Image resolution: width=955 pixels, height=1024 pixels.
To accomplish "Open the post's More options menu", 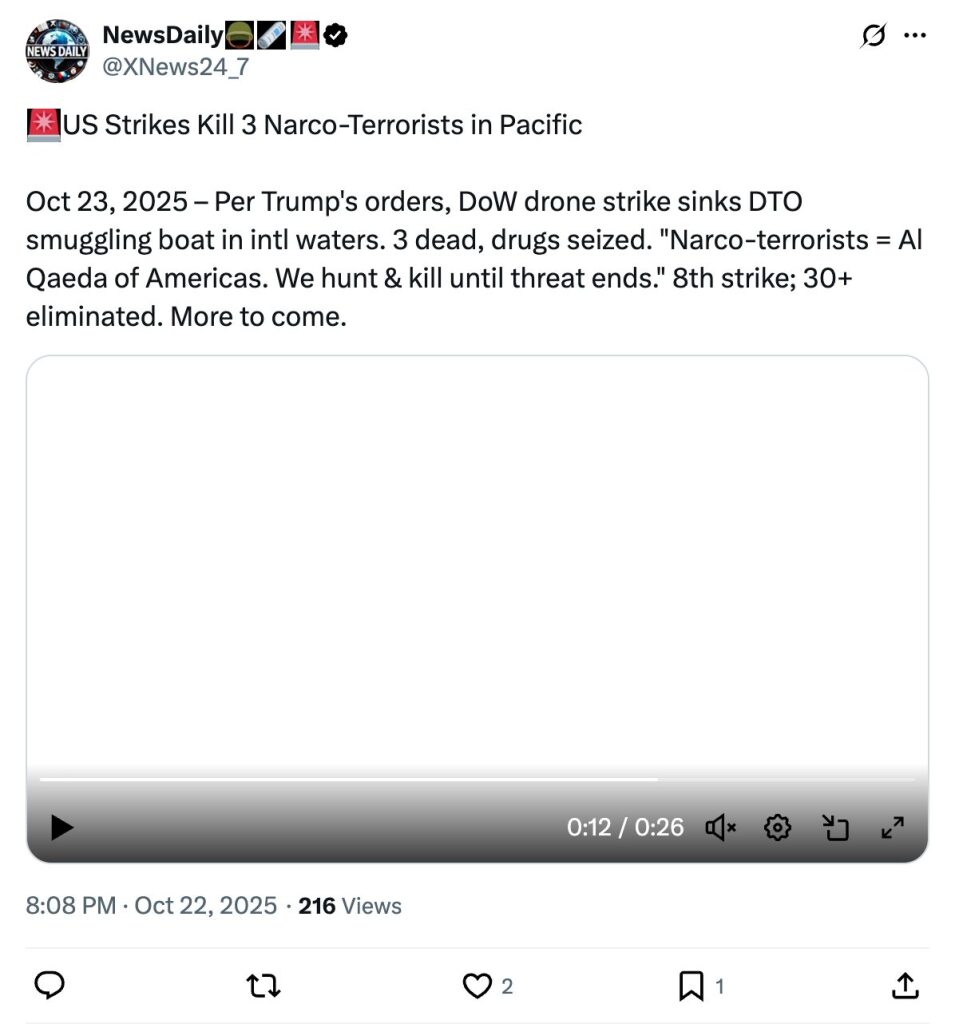I will pyautogui.click(x=914, y=36).
